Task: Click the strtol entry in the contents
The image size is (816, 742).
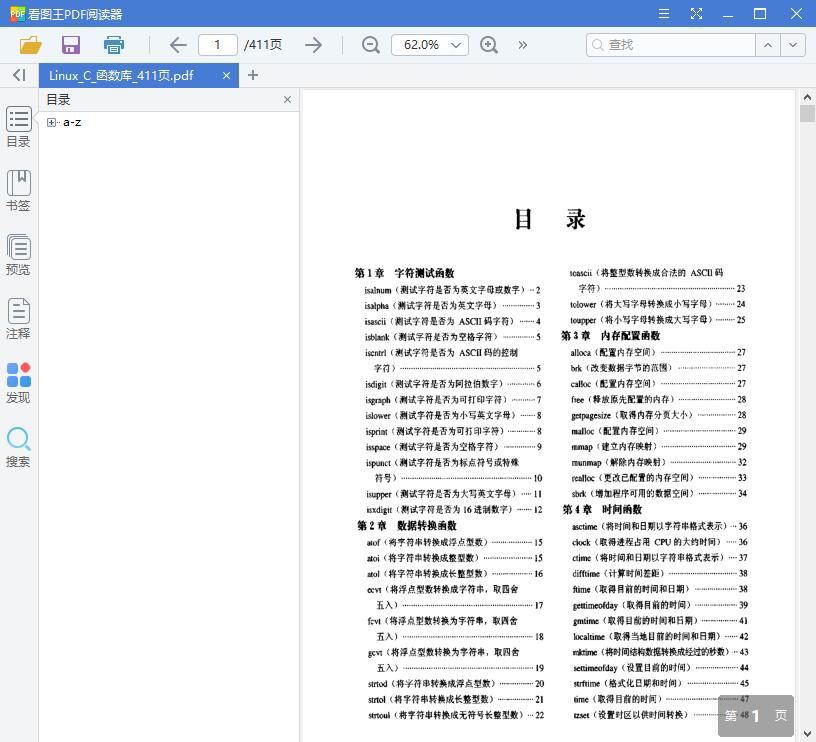Action: (456, 699)
